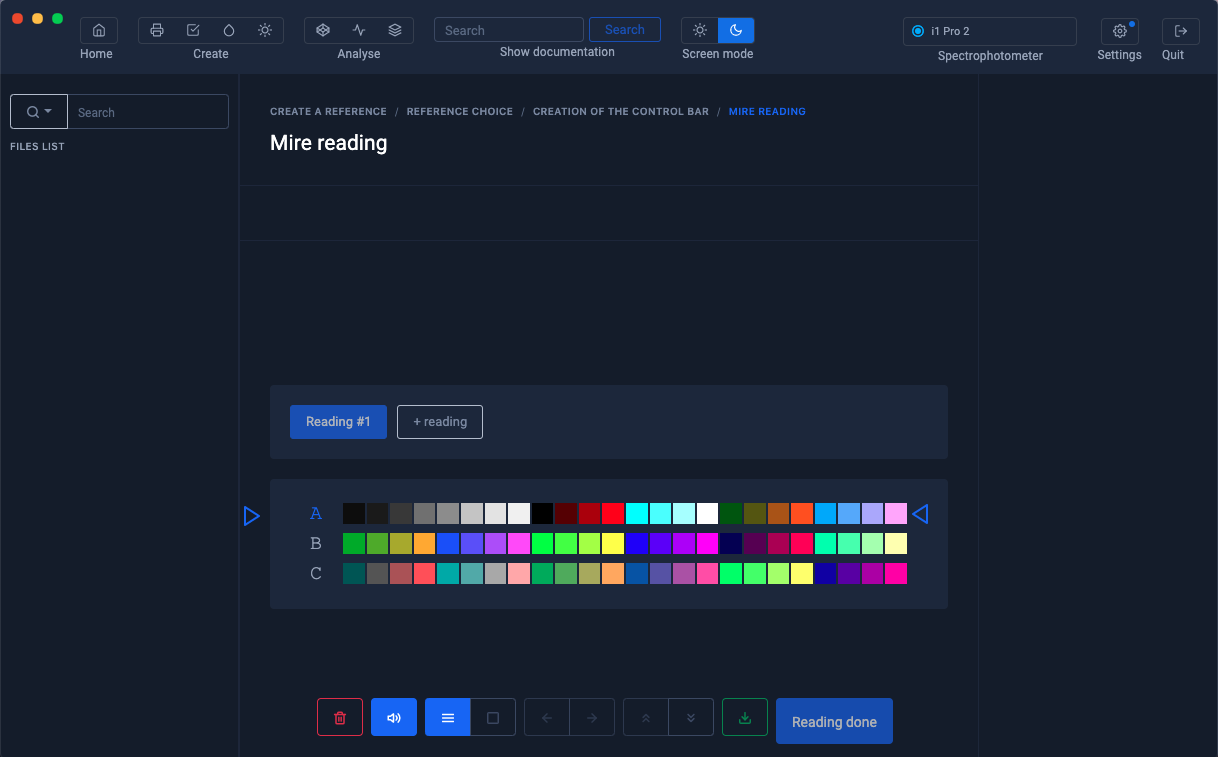The image size is (1218, 757).
Task: Pick the light pink last patch in row A
Action: pos(896,514)
